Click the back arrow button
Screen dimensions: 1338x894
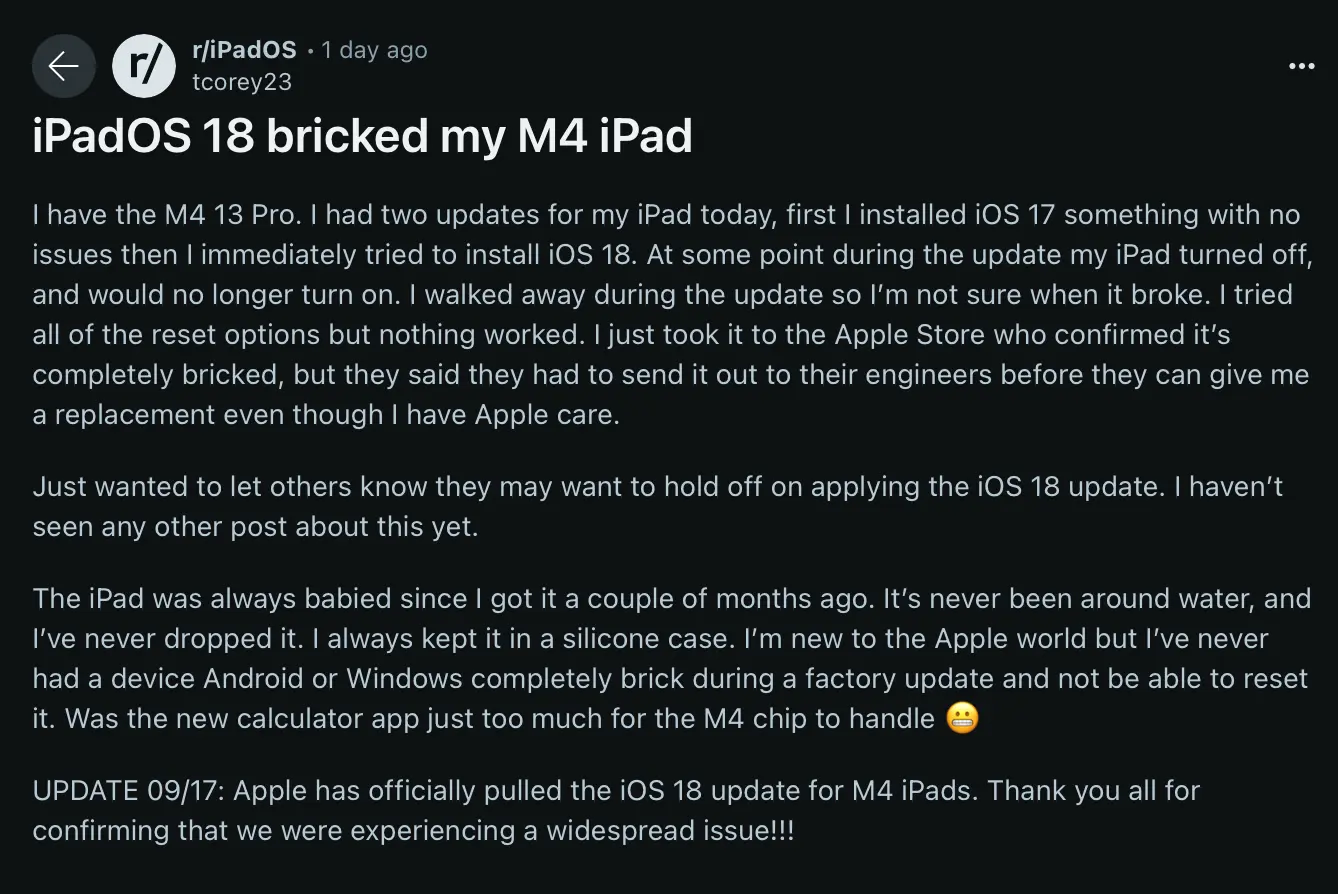(64, 66)
